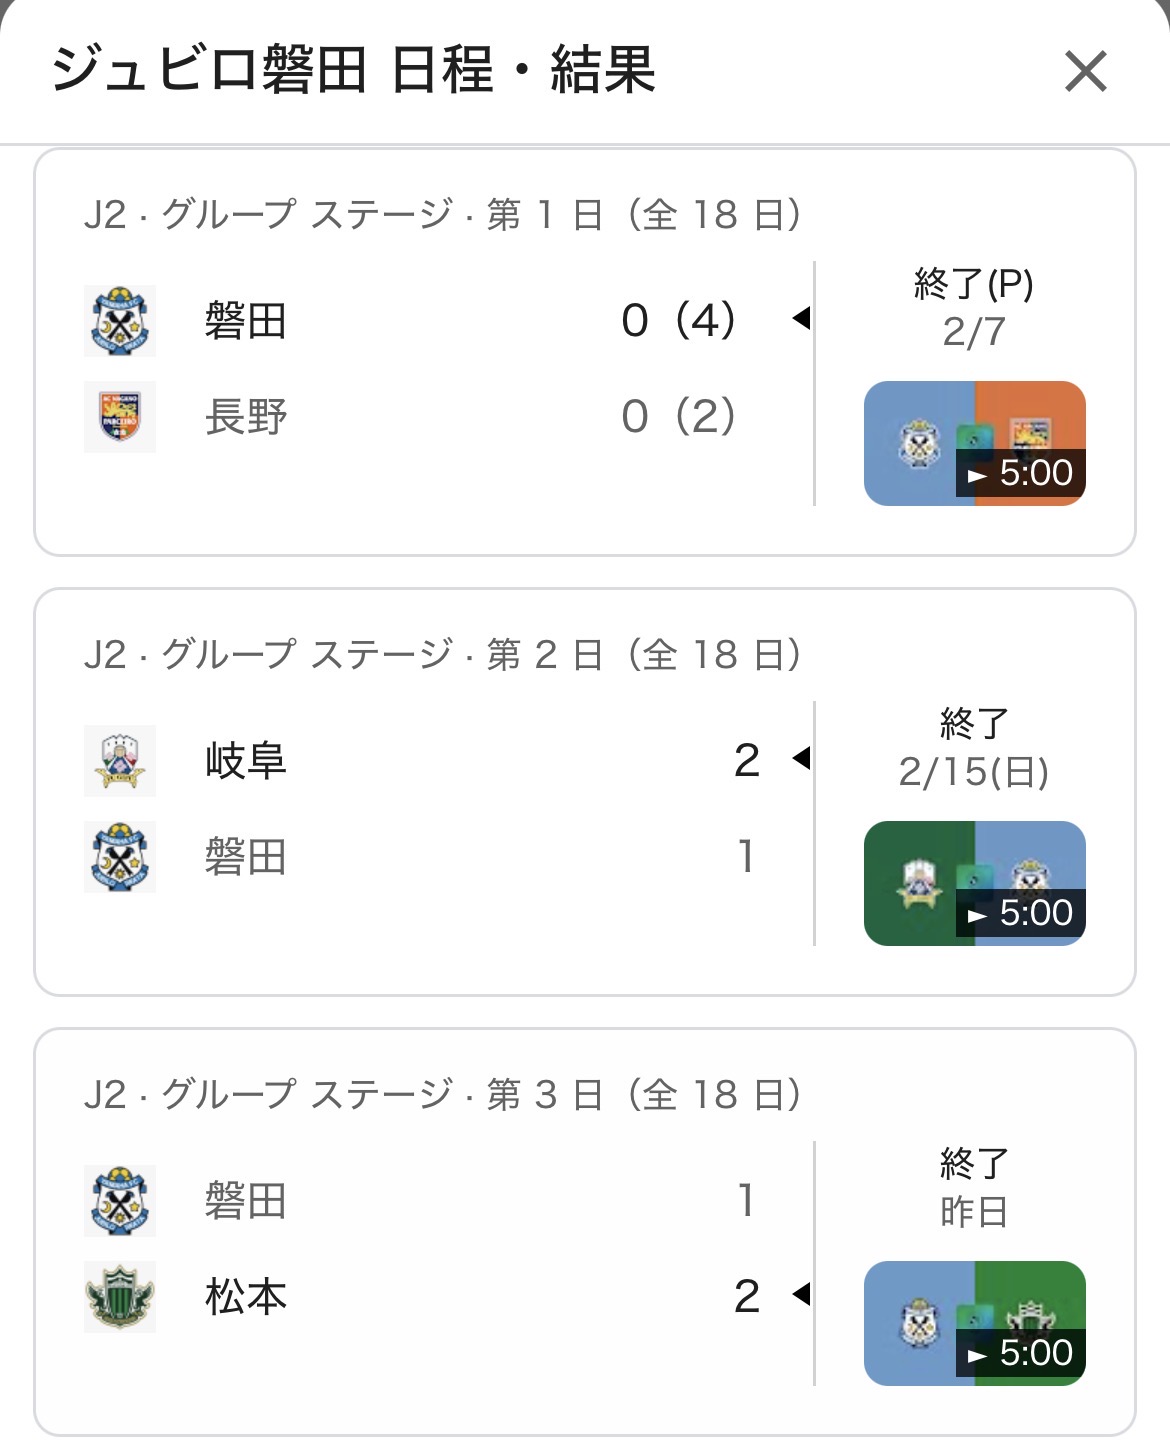The height and width of the screenshot is (1442, 1170).
Task: Click the 2/15(日) match date
Action: (x=974, y=772)
